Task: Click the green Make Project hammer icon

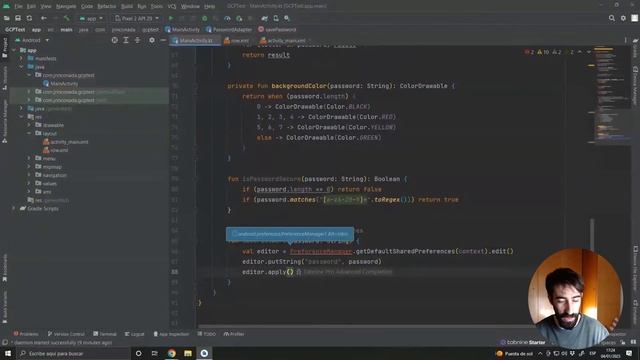Action: [67, 18]
